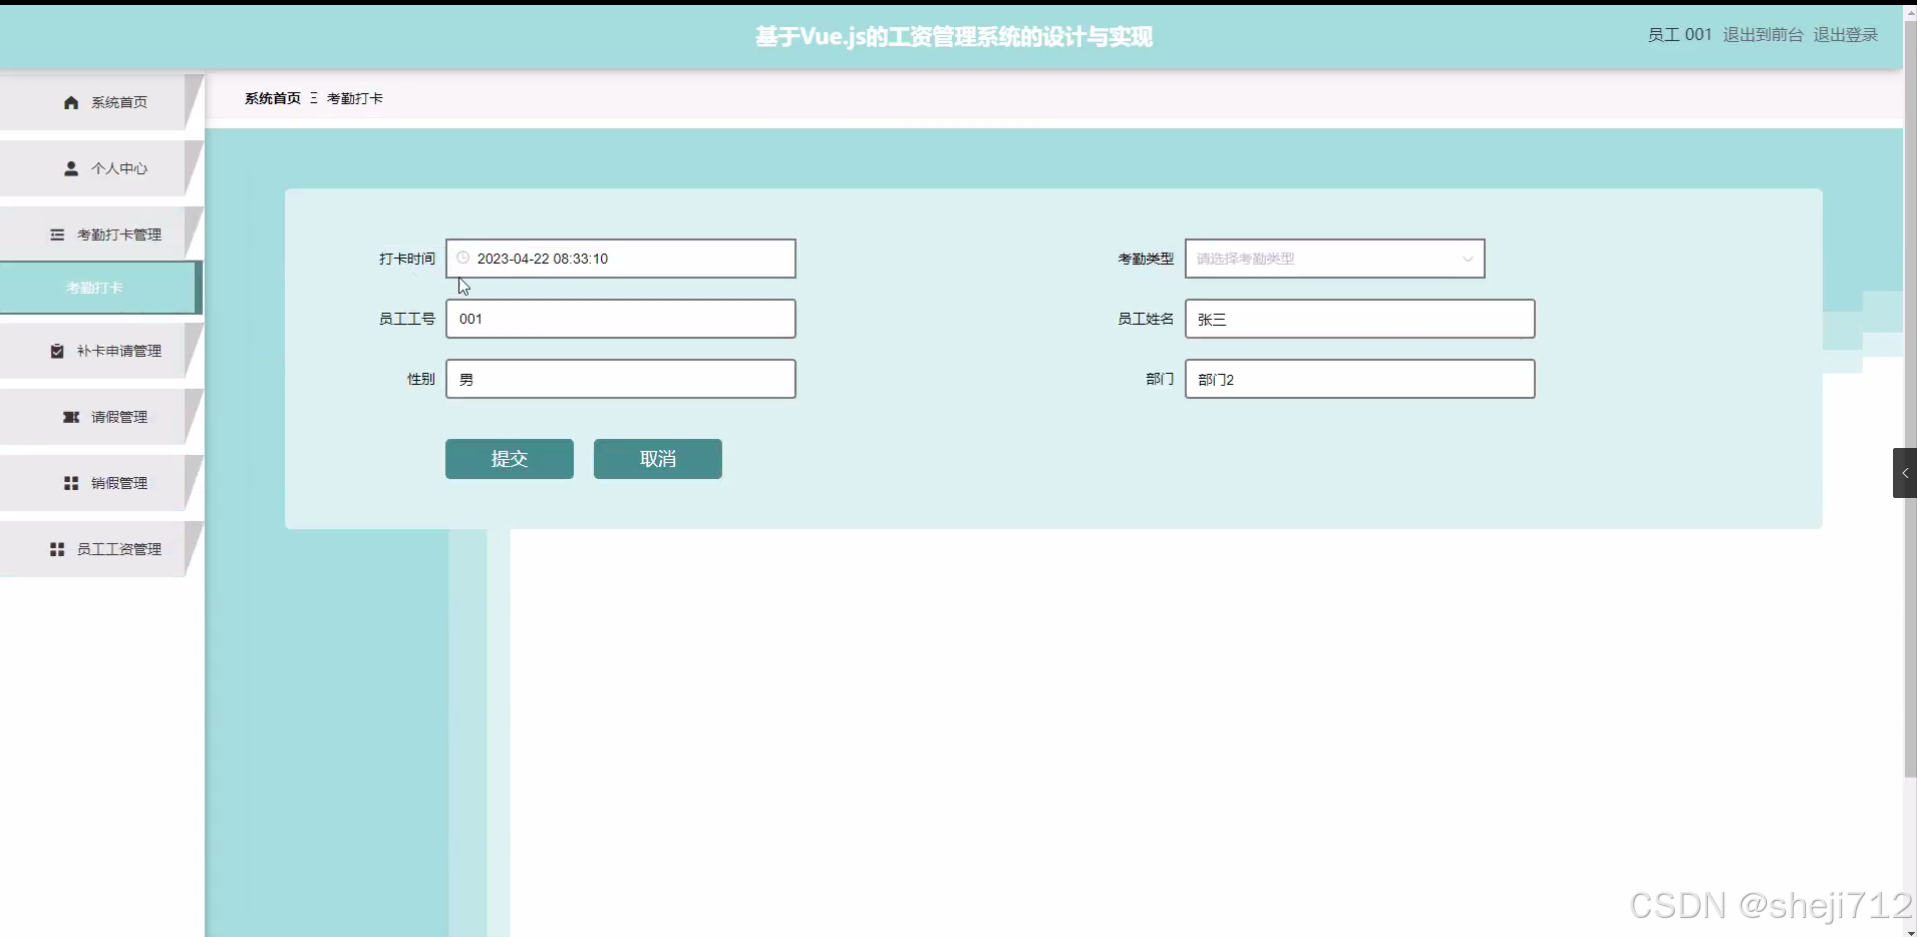Click the list icon next to 考勤打卡管理
The height and width of the screenshot is (937, 1917).
[x=56, y=234]
